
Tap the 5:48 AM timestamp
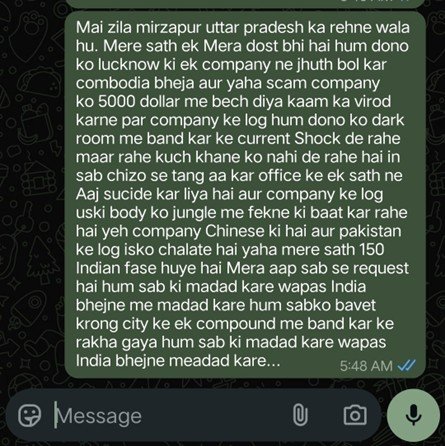366,366
